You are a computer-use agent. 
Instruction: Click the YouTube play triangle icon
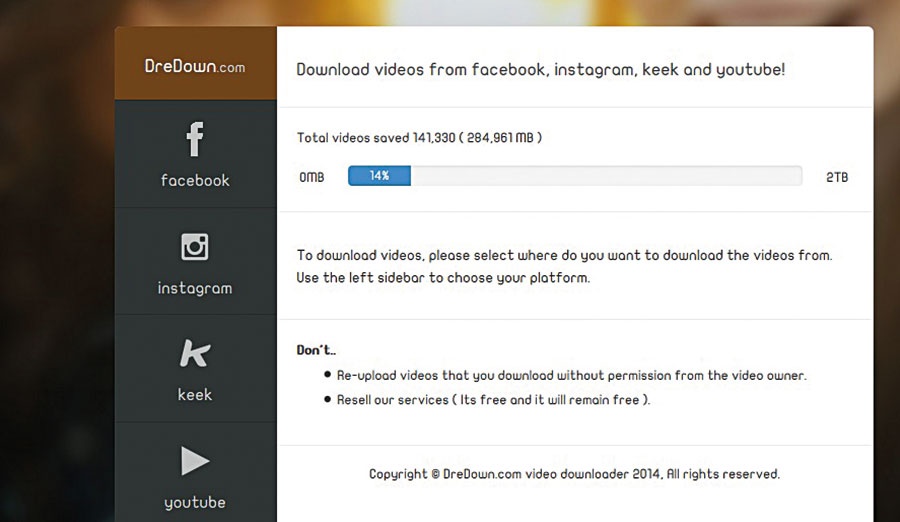tap(195, 461)
